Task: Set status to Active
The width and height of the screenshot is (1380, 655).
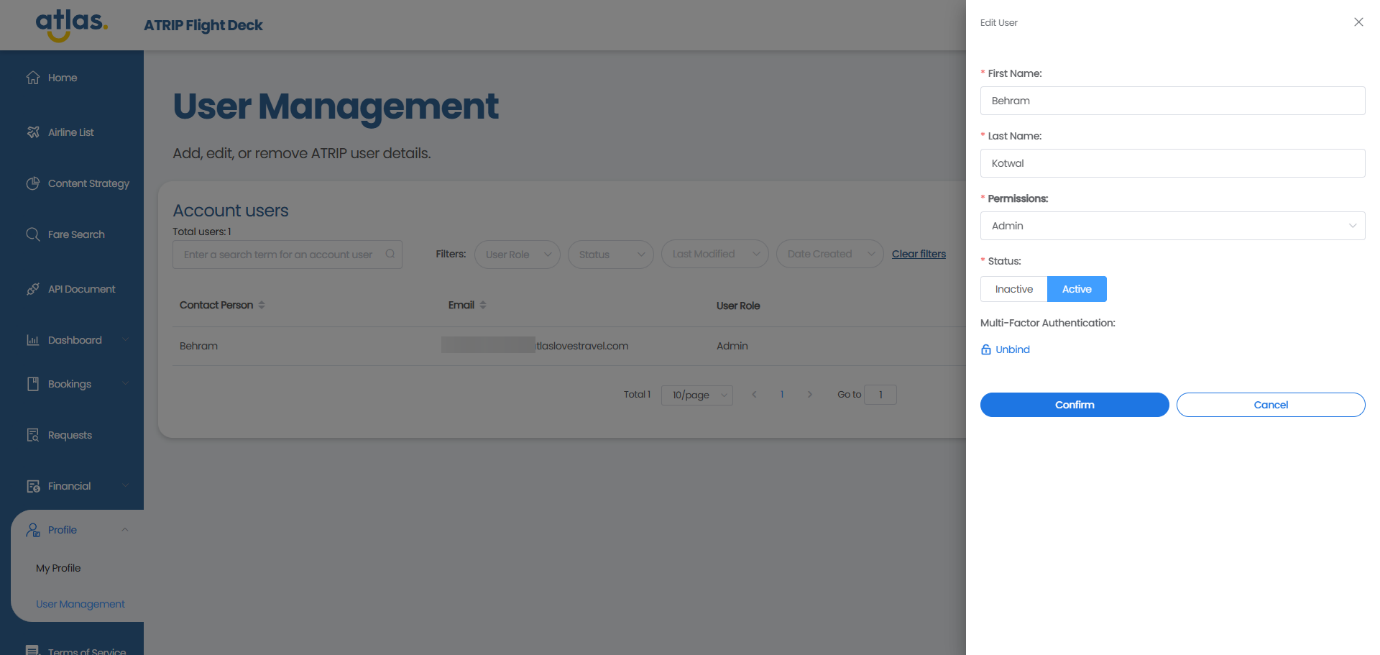Action: coord(1076,289)
